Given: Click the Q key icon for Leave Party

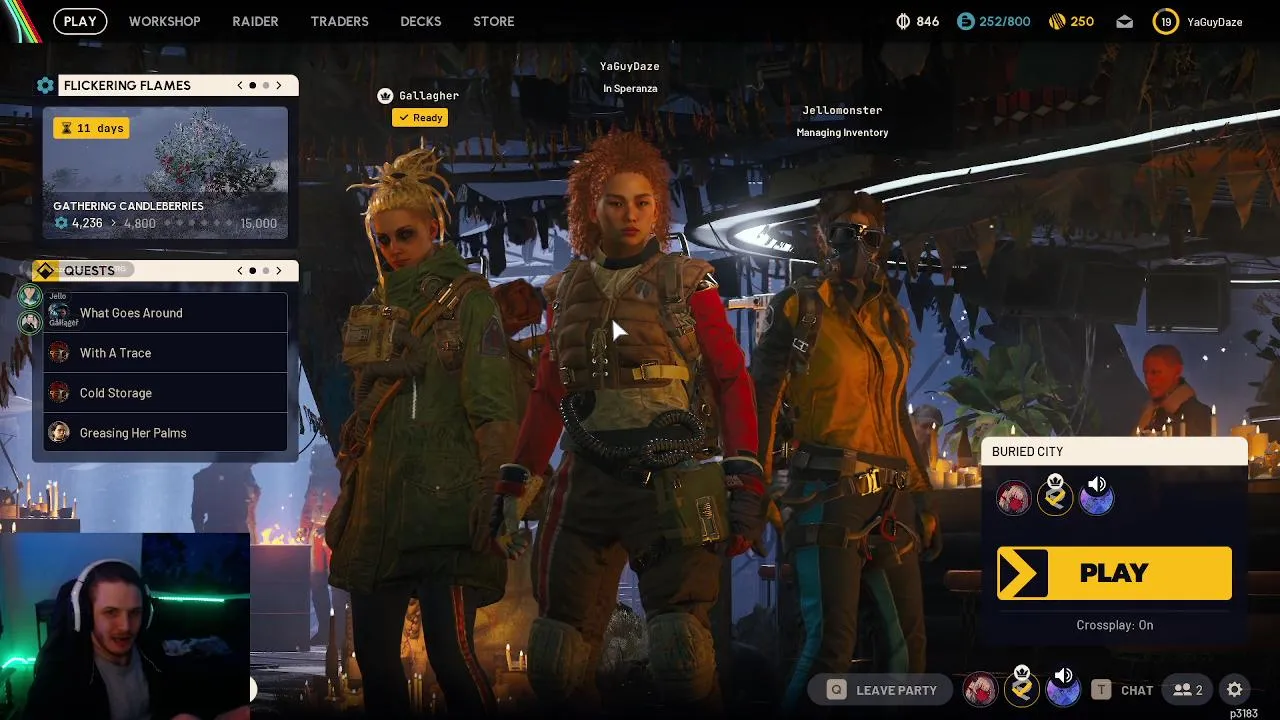Looking at the screenshot, I should pos(836,689).
